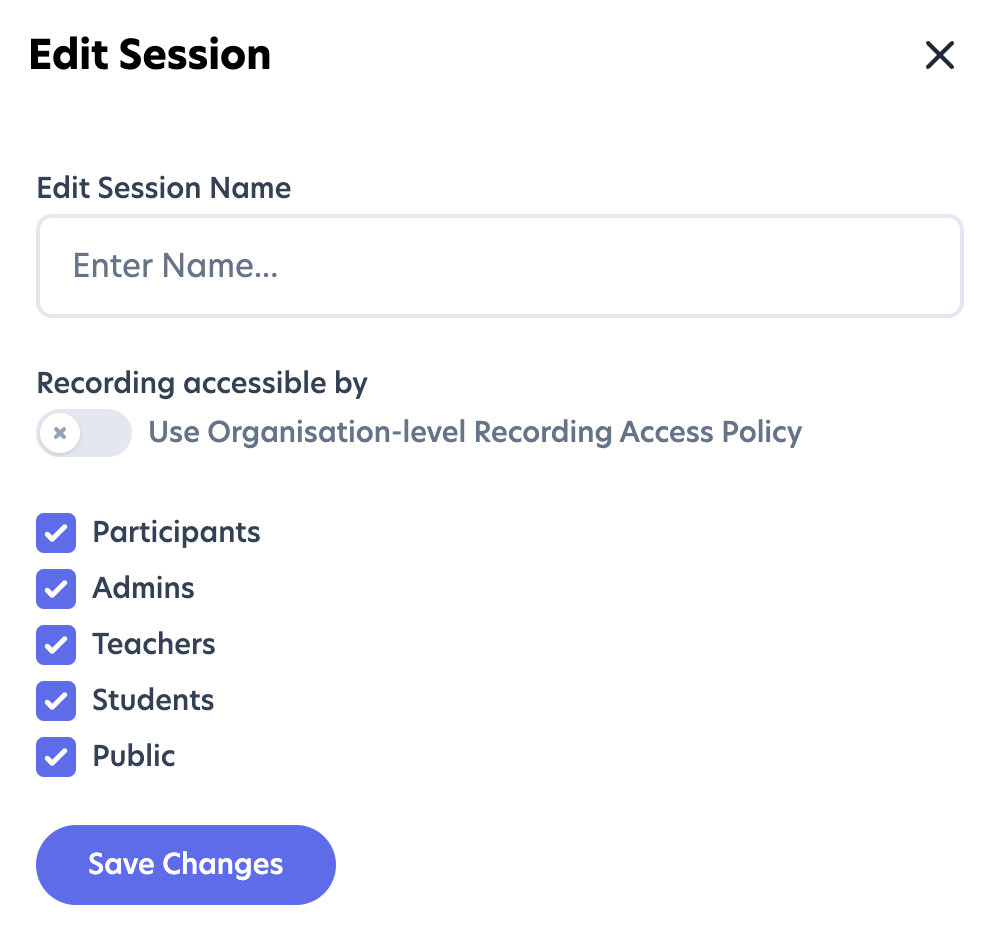Click "Use Organisation-level Recording Access Policy" text
This screenshot has width=998, height=938.
(475, 432)
